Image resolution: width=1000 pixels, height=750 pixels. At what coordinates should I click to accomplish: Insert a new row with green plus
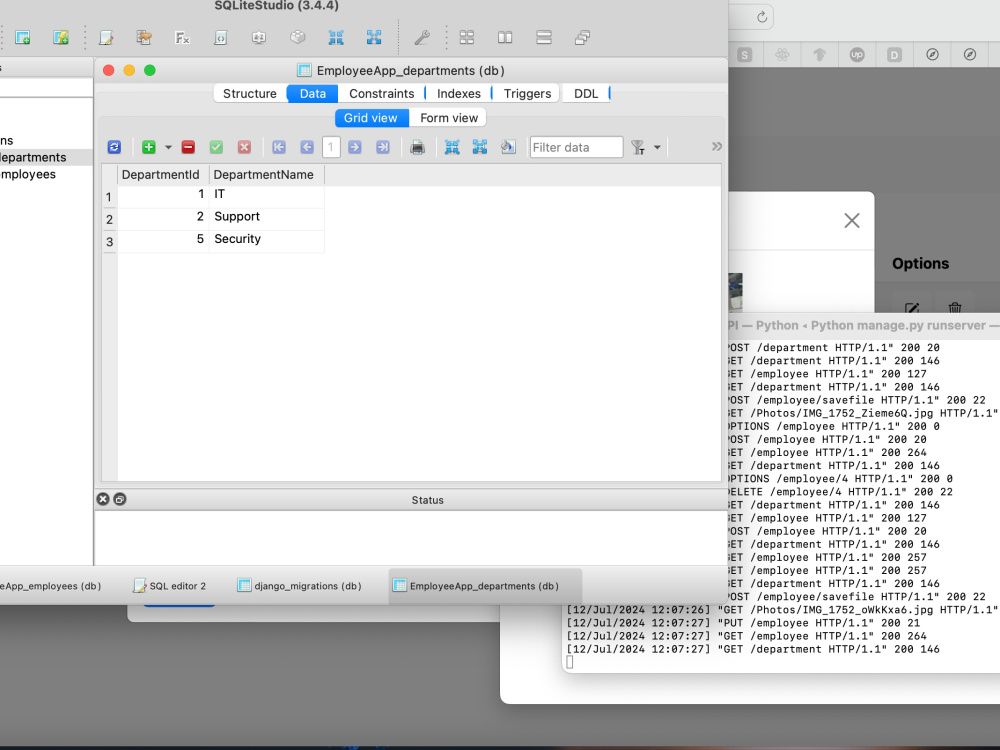click(x=149, y=147)
